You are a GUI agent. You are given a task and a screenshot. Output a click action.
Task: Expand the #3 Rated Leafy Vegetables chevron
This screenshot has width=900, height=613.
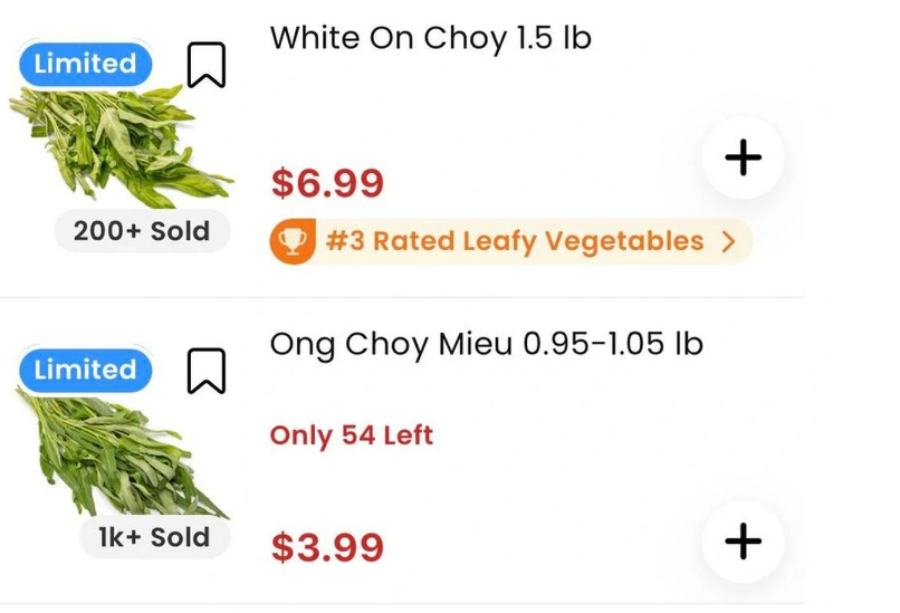729,241
